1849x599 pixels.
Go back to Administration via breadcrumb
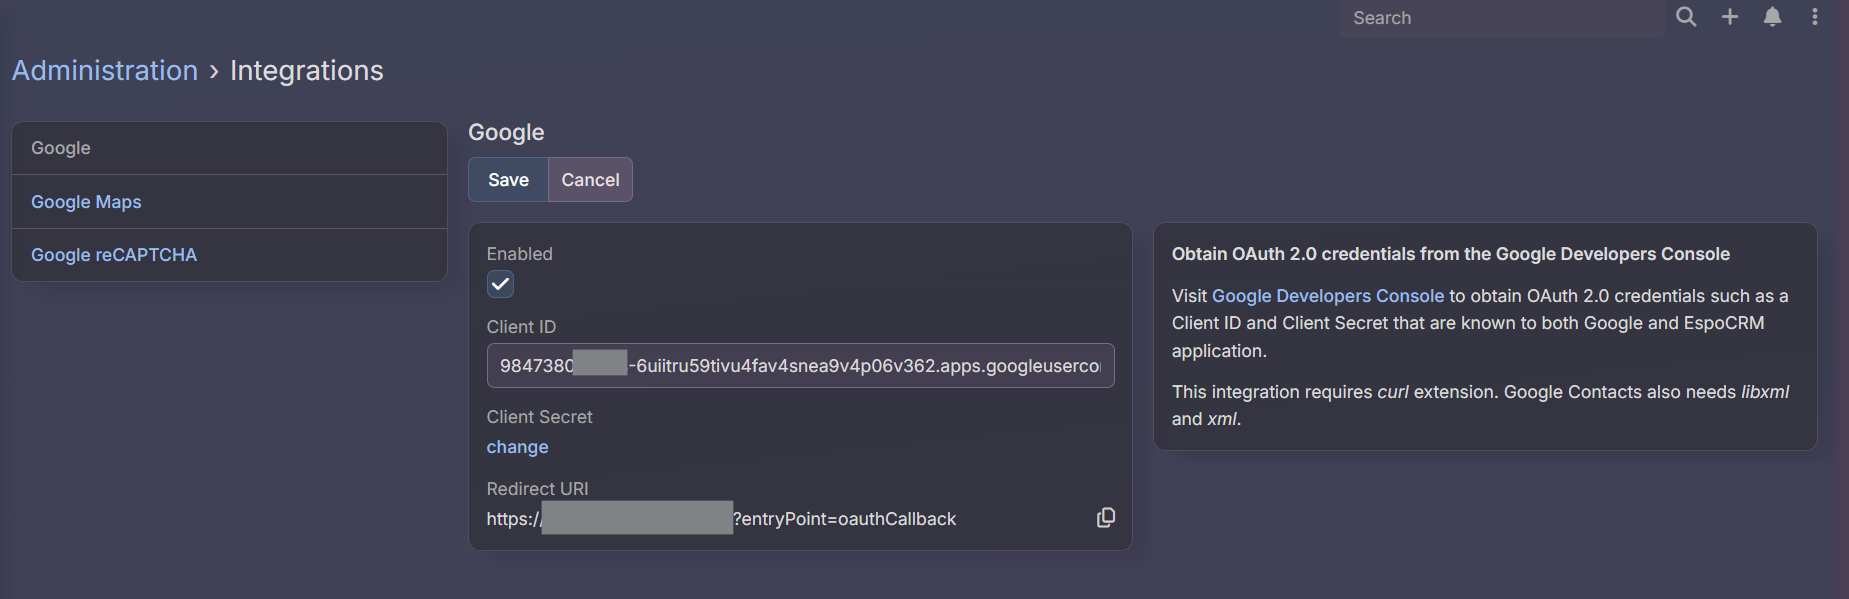tap(105, 71)
